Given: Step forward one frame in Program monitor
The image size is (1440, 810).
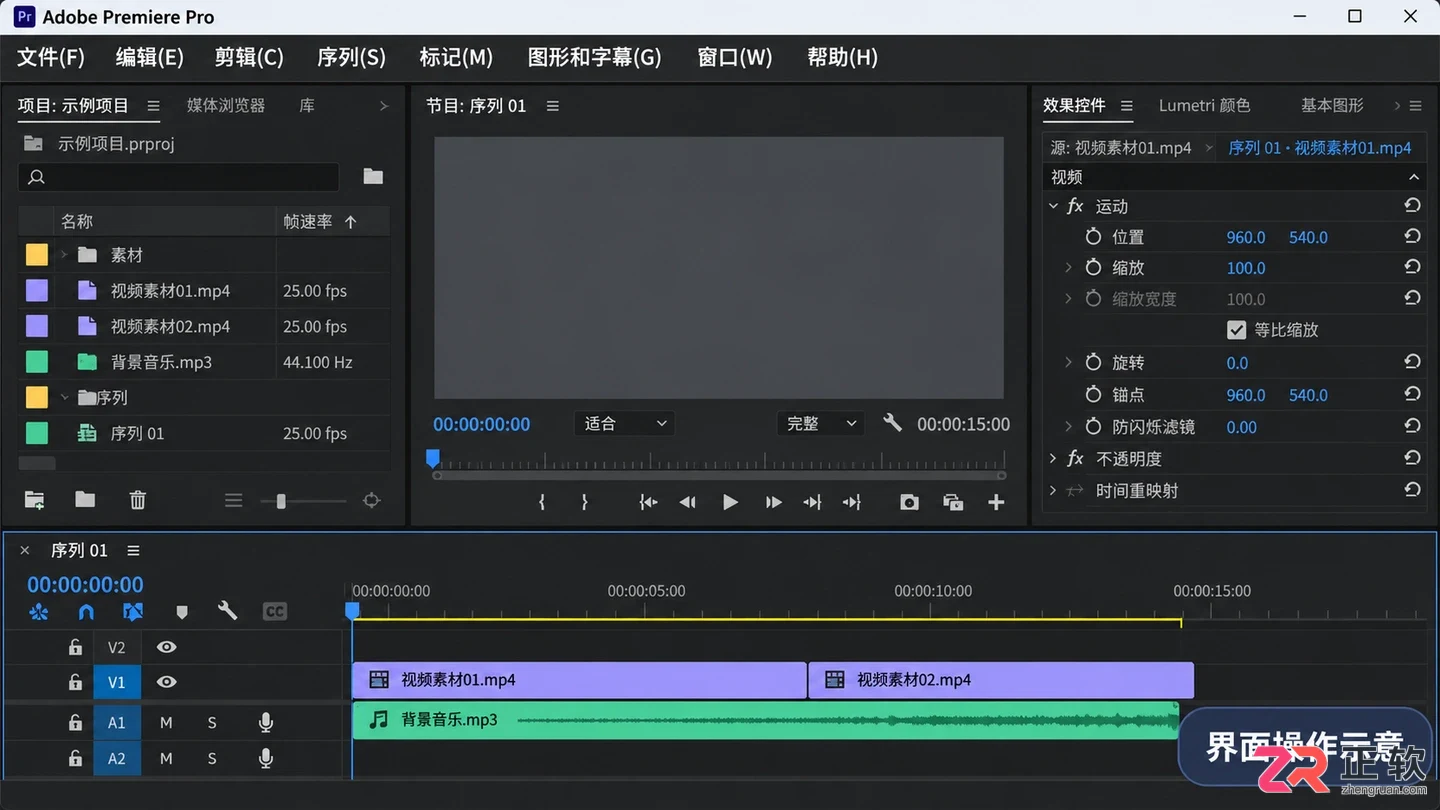Looking at the screenshot, I should [x=773, y=502].
